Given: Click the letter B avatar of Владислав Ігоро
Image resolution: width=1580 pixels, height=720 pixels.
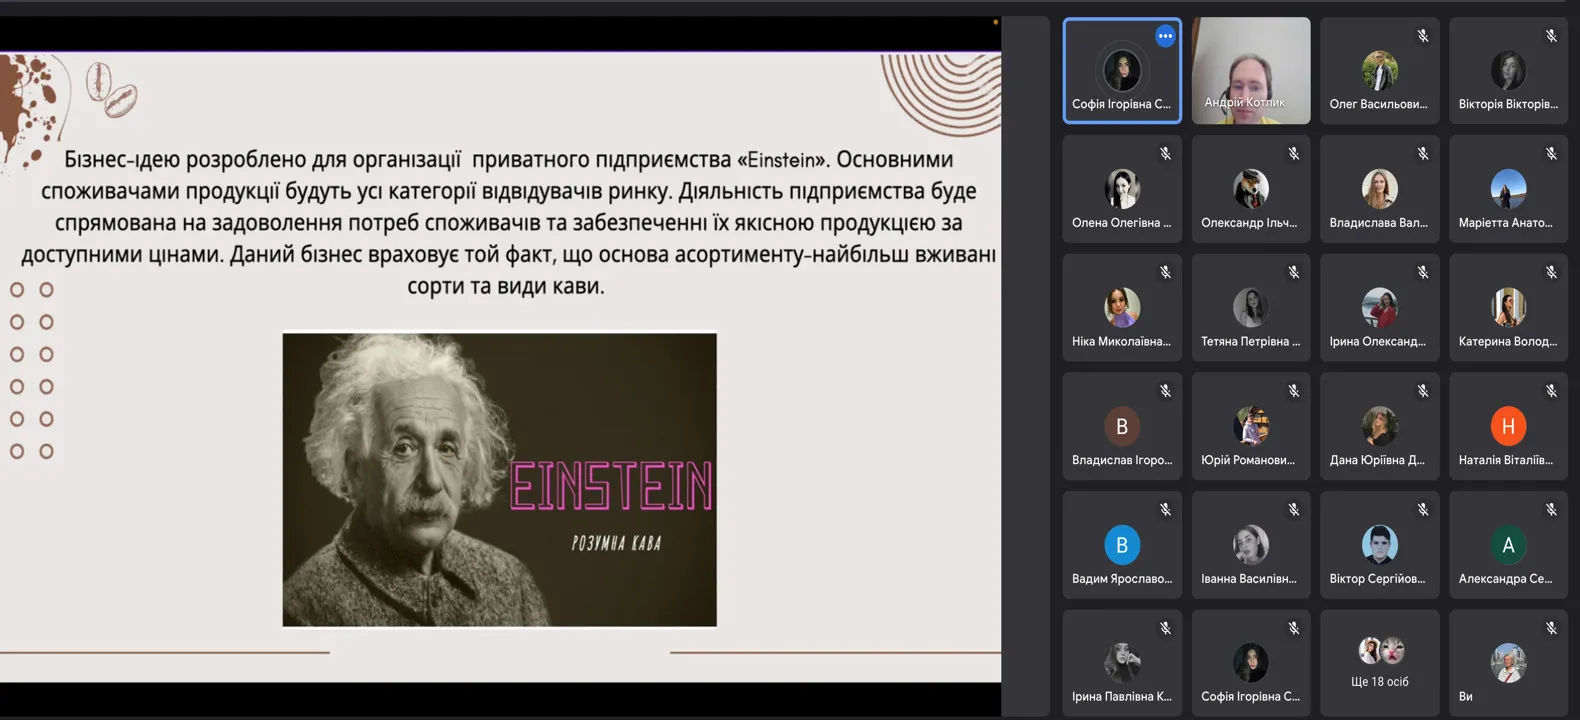Looking at the screenshot, I should (1122, 427).
